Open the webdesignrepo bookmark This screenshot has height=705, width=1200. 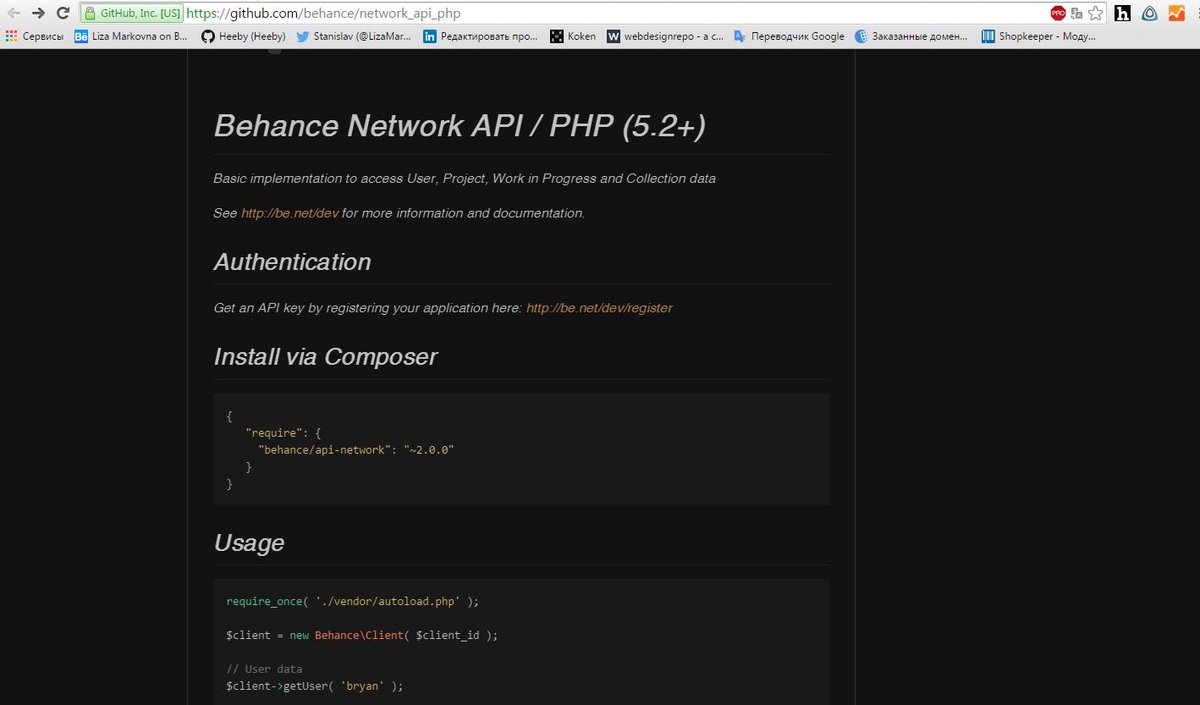pyautogui.click(x=665, y=36)
